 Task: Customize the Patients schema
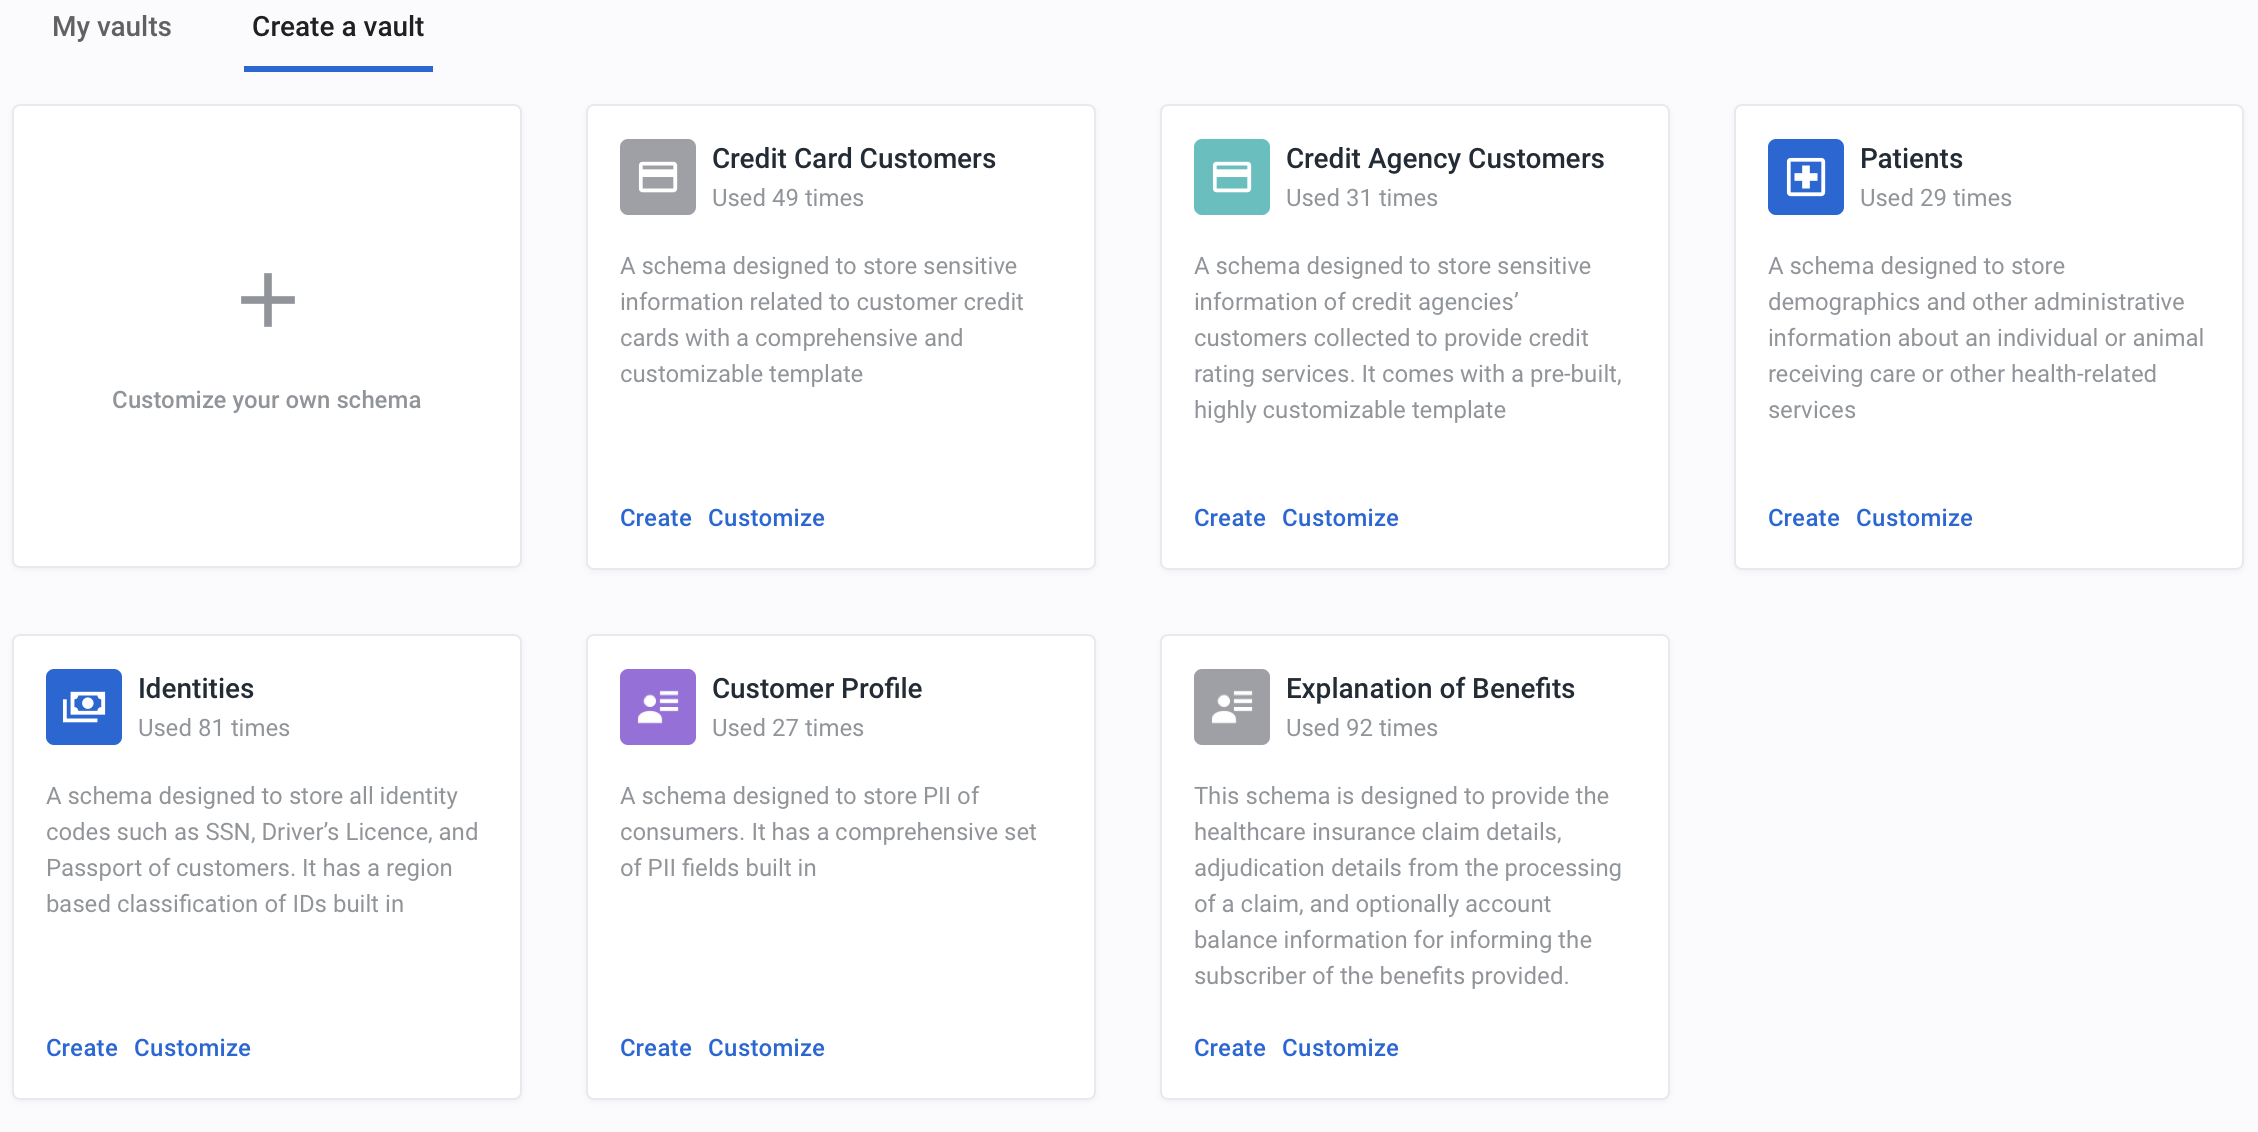[1914, 518]
